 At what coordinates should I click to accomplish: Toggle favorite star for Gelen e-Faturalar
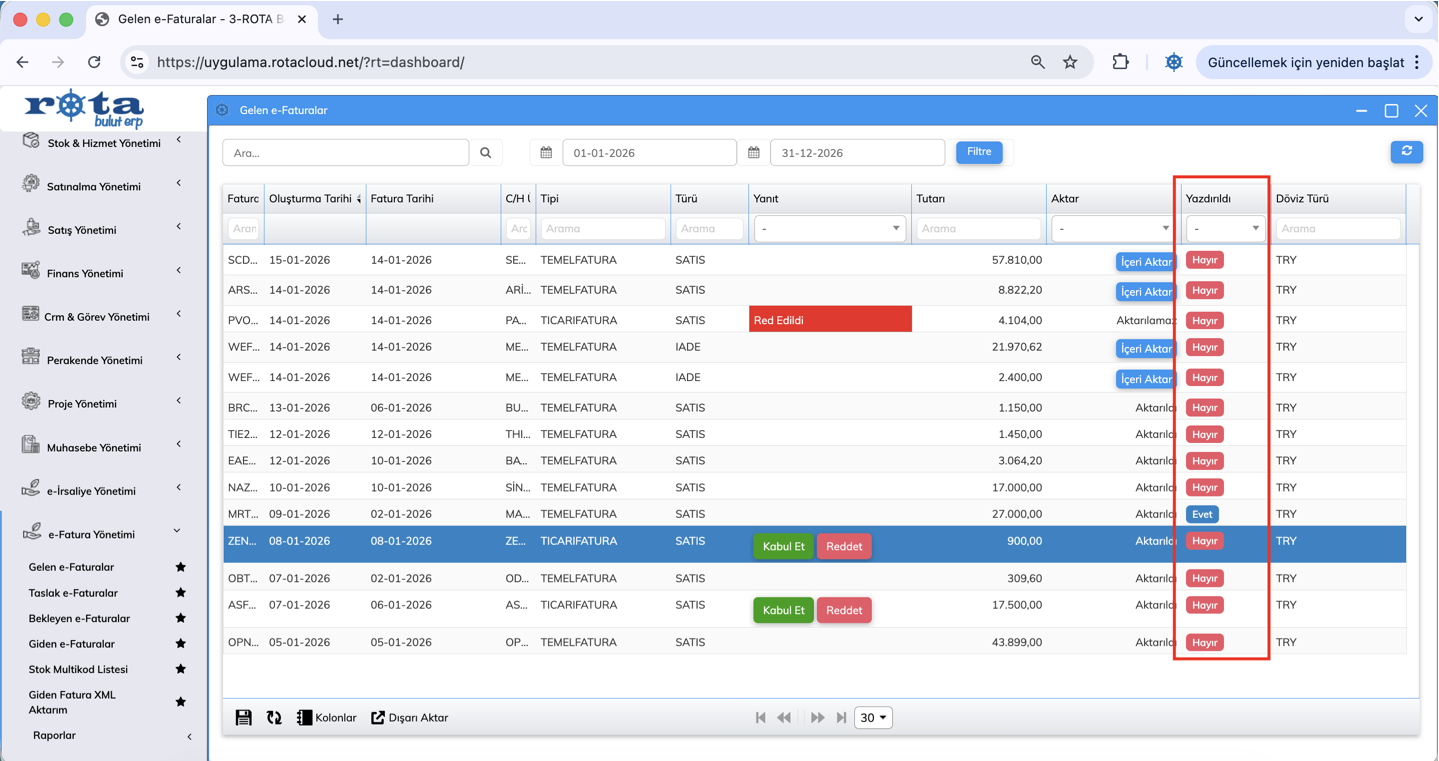pyautogui.click(x=181, y=567)
